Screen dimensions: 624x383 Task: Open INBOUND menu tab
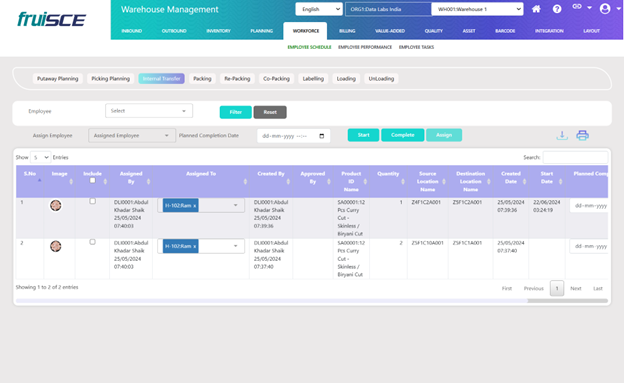132,31
